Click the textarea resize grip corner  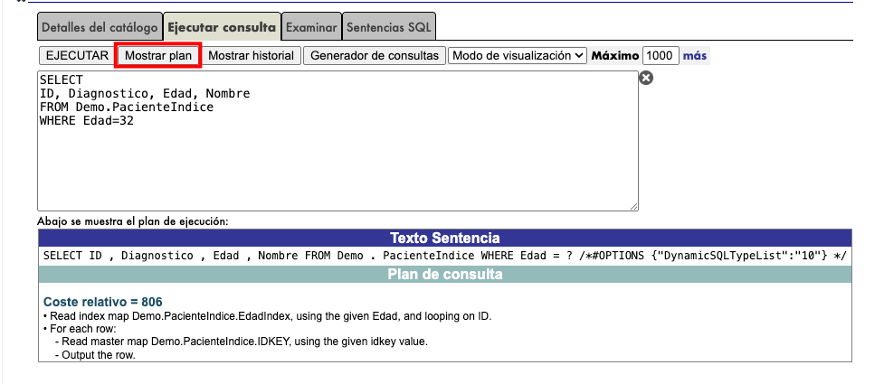coord(634,207)
